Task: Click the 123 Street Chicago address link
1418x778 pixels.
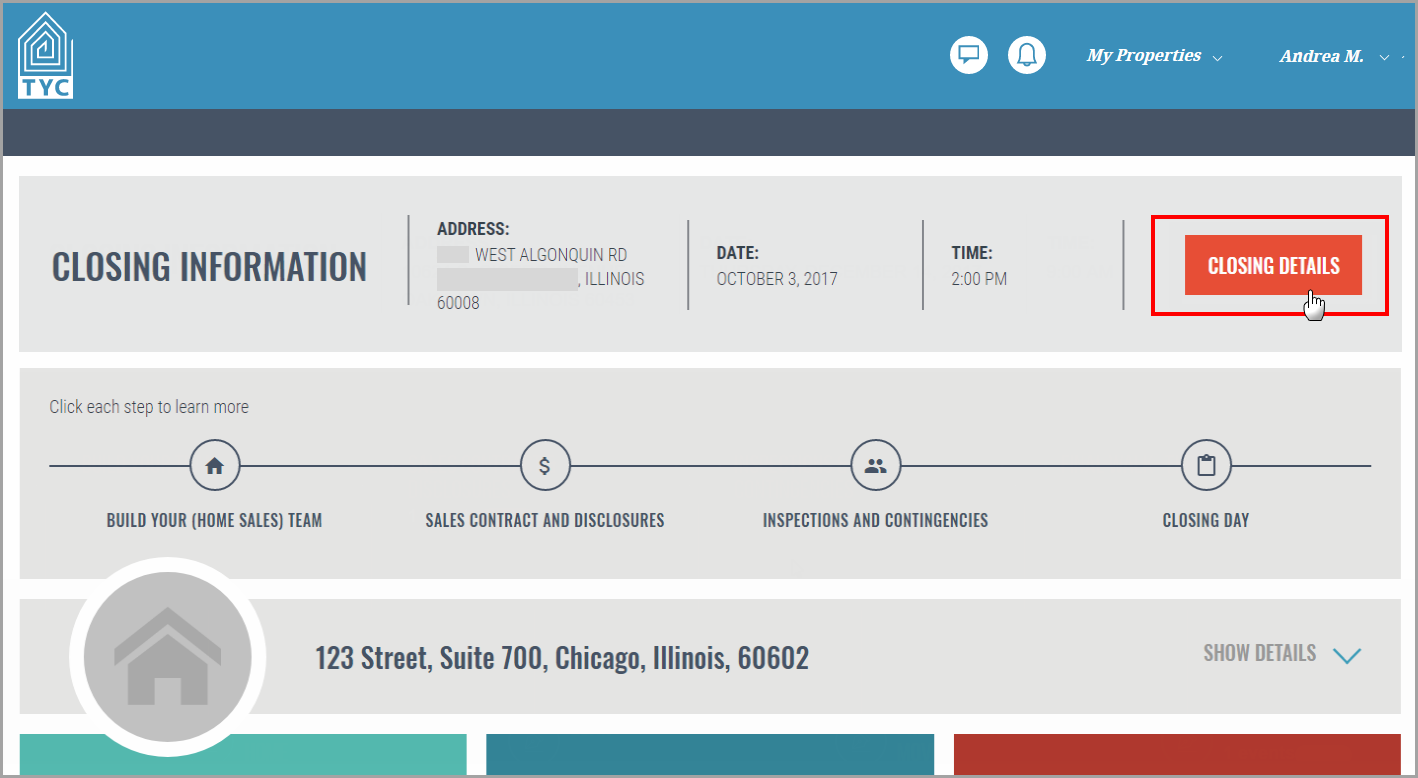Action: [563, 657]
